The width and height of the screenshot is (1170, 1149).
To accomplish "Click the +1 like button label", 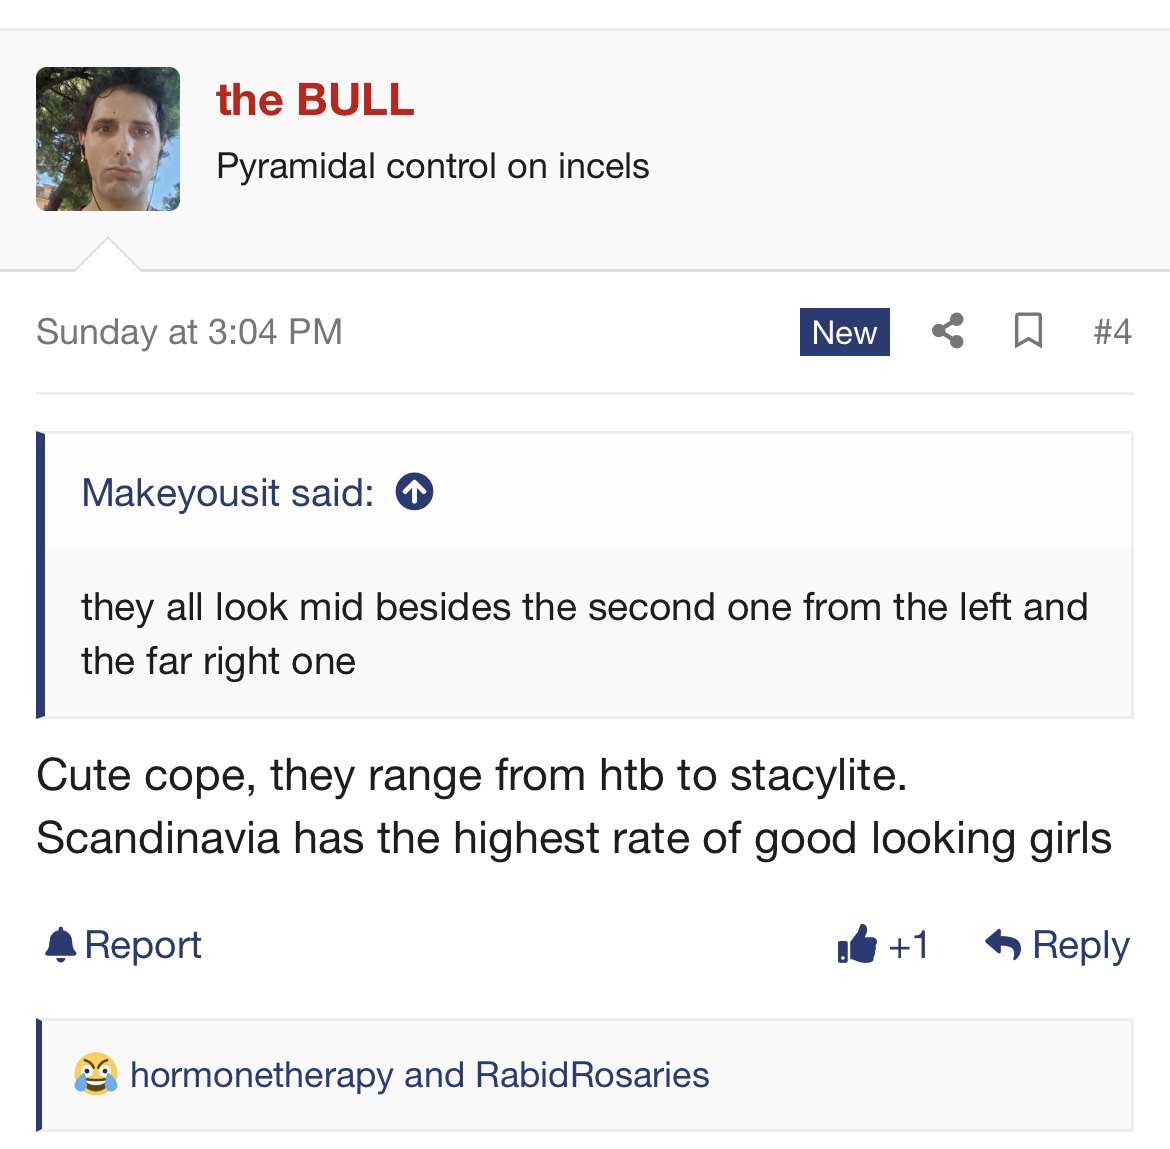I will click(x=908, y=945).
